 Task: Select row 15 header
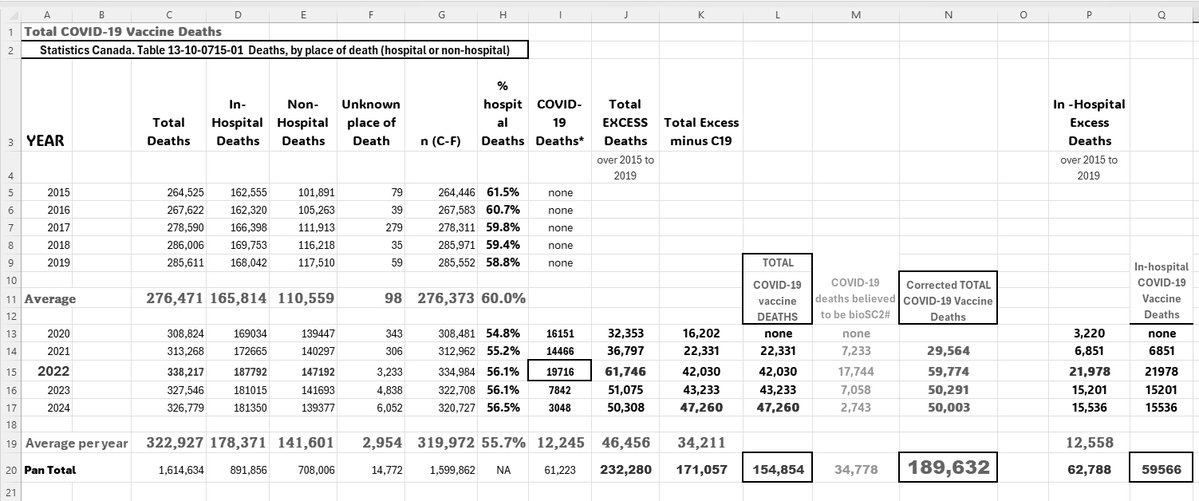11,372
